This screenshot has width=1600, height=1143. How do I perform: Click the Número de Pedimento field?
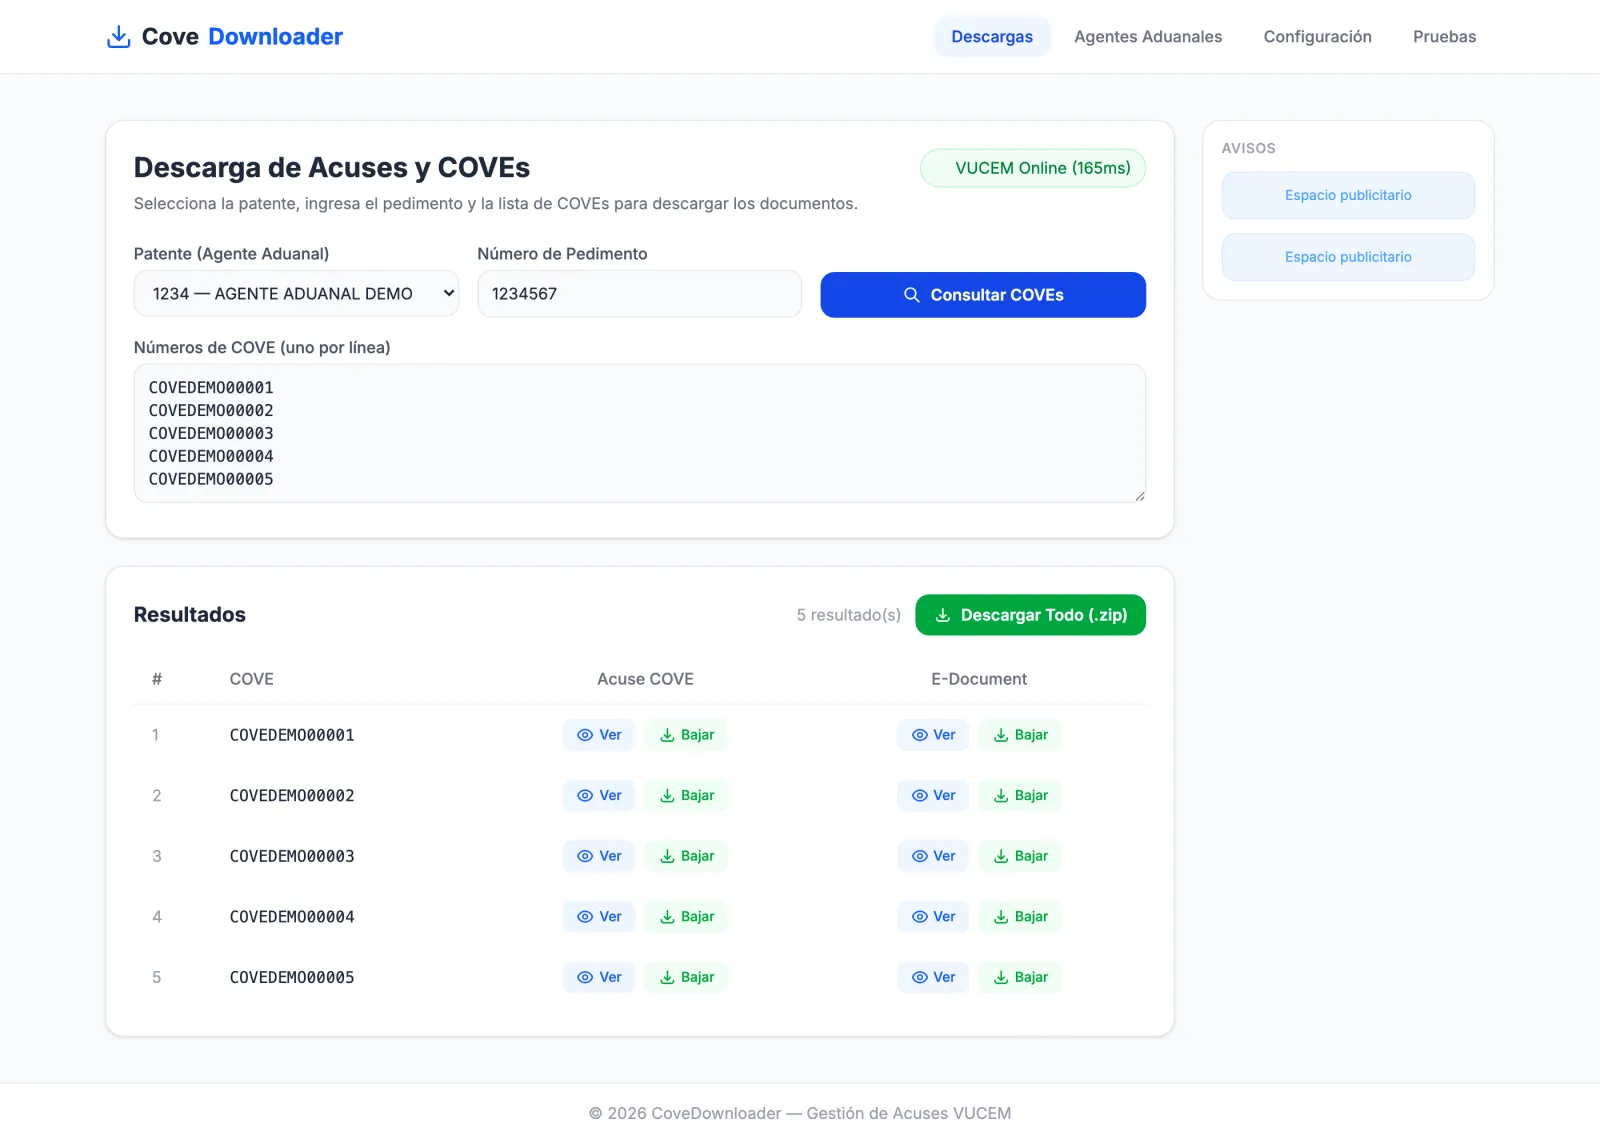tap(640, 294)
